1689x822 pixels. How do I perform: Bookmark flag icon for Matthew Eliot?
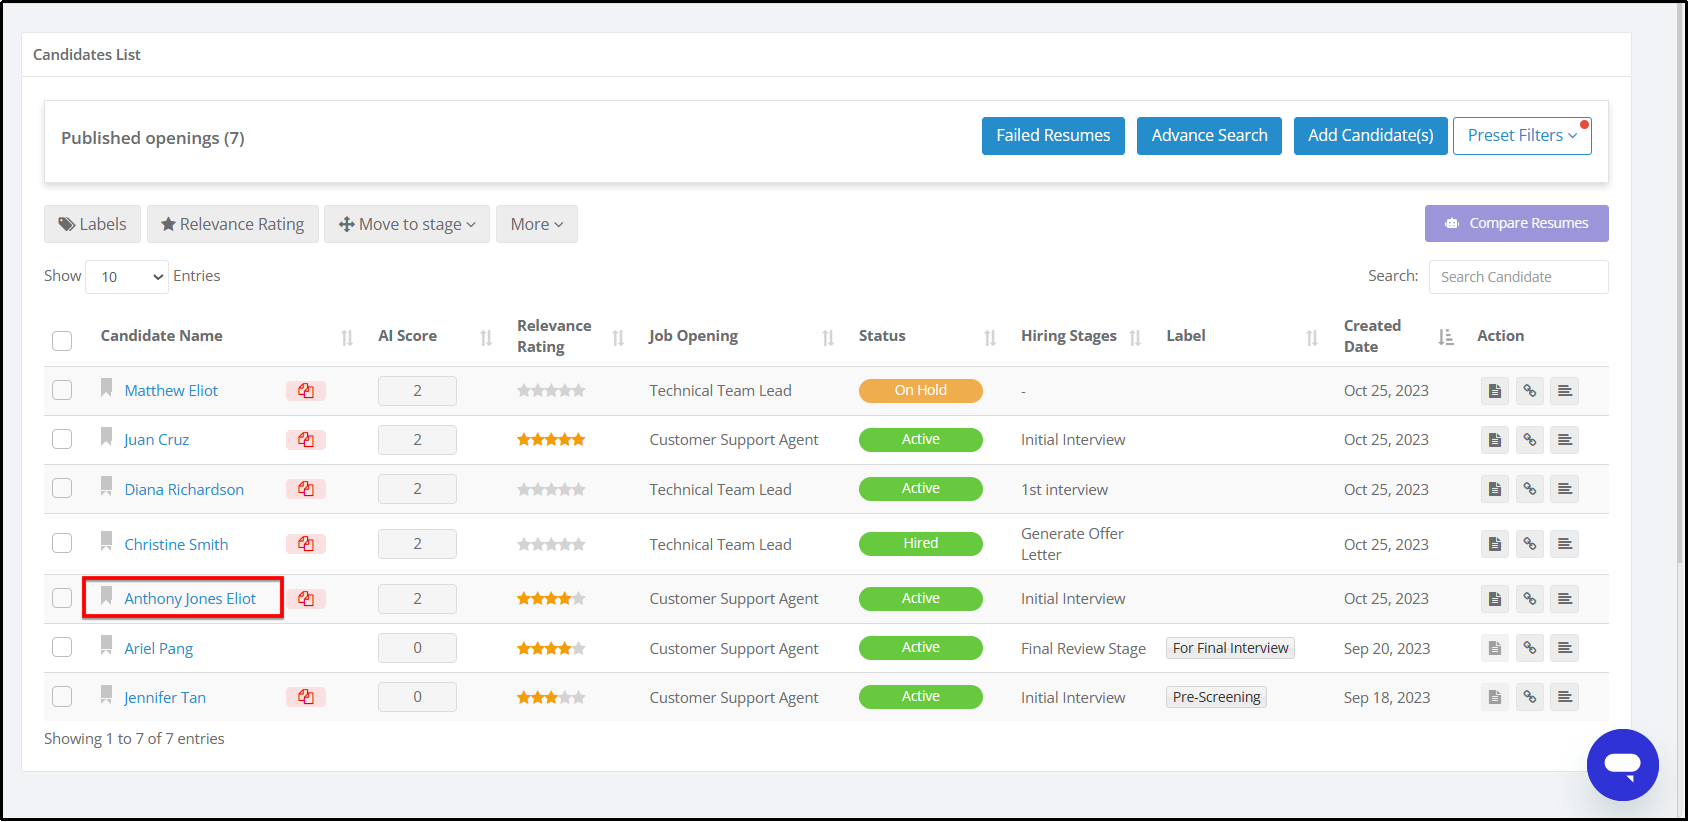pos(106,388)
